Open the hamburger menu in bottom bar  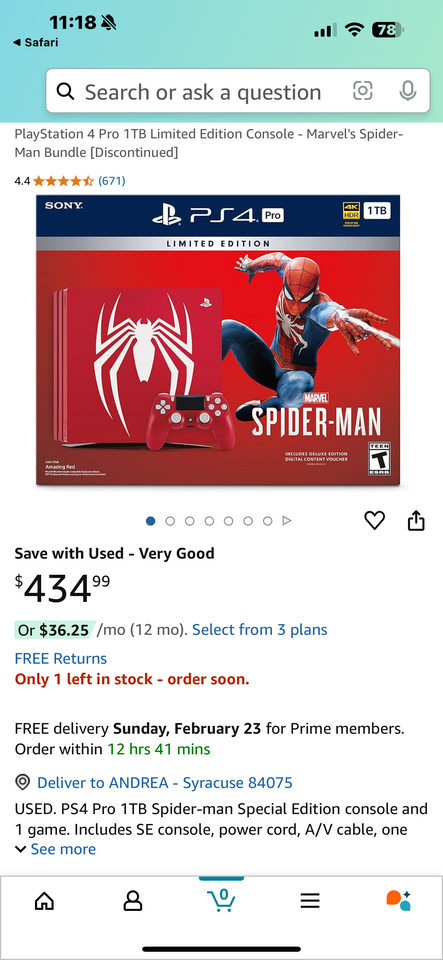[310, 900]
